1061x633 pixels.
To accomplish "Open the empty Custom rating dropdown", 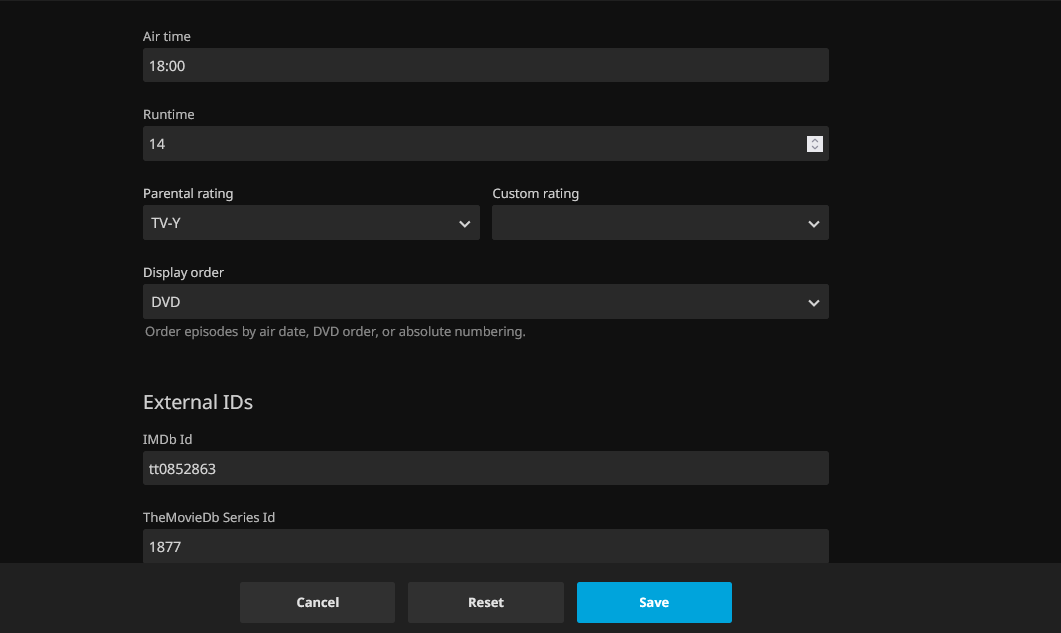I will pos(650,223).
